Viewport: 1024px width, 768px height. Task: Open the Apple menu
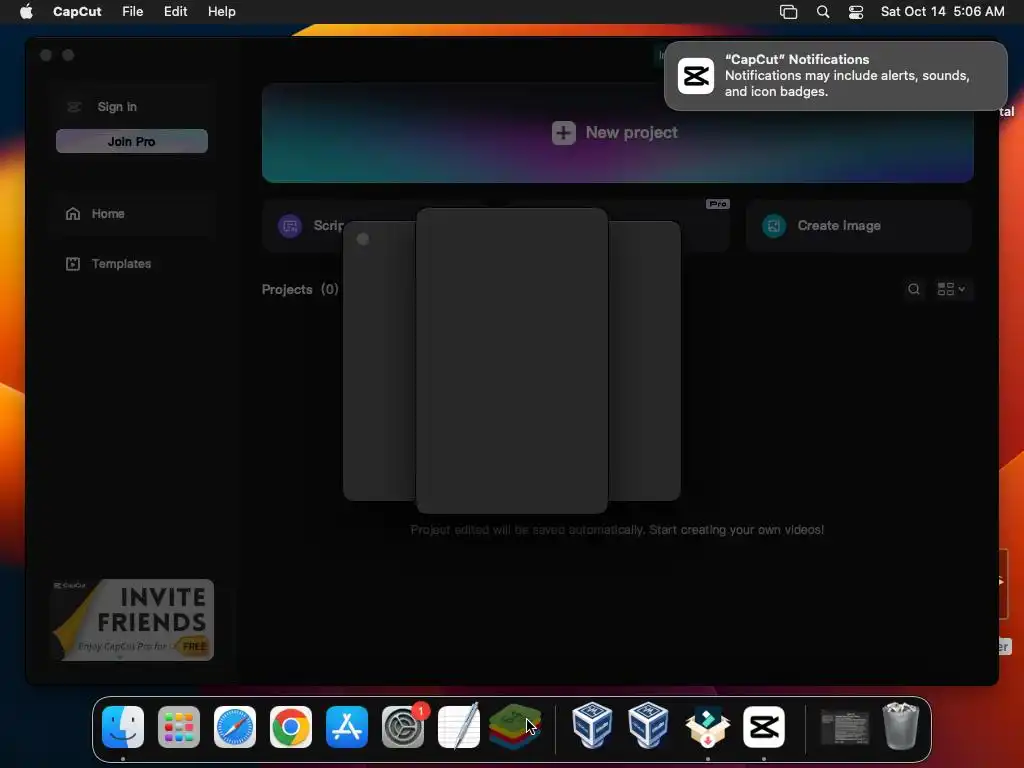[26, 11]
